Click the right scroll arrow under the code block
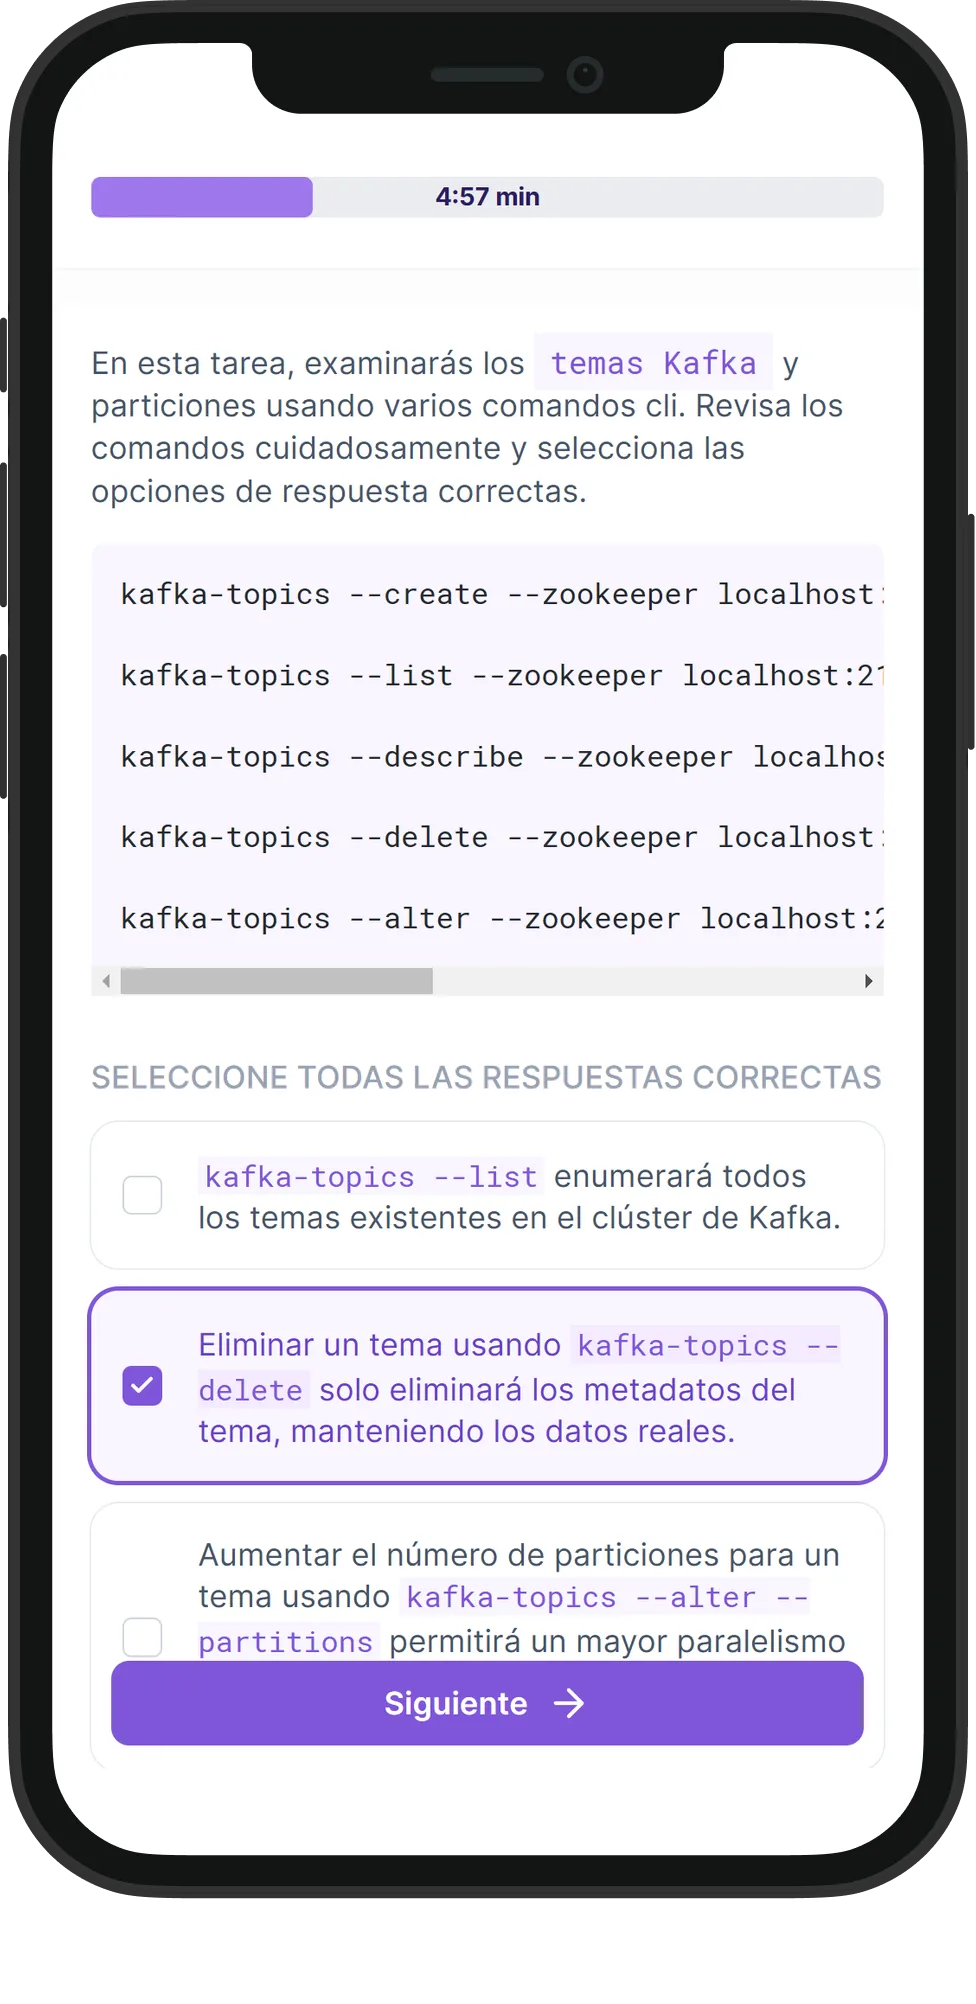 click(868, 981)
